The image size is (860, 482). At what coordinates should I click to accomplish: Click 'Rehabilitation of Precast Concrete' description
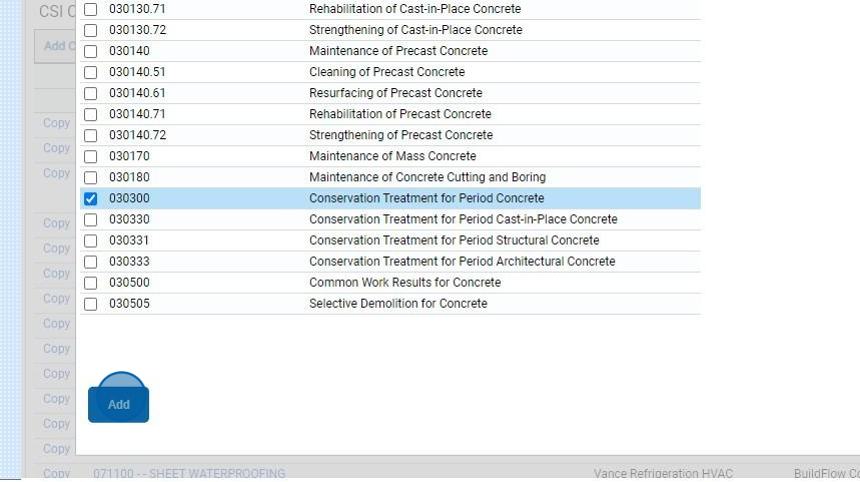click(400, 114)
